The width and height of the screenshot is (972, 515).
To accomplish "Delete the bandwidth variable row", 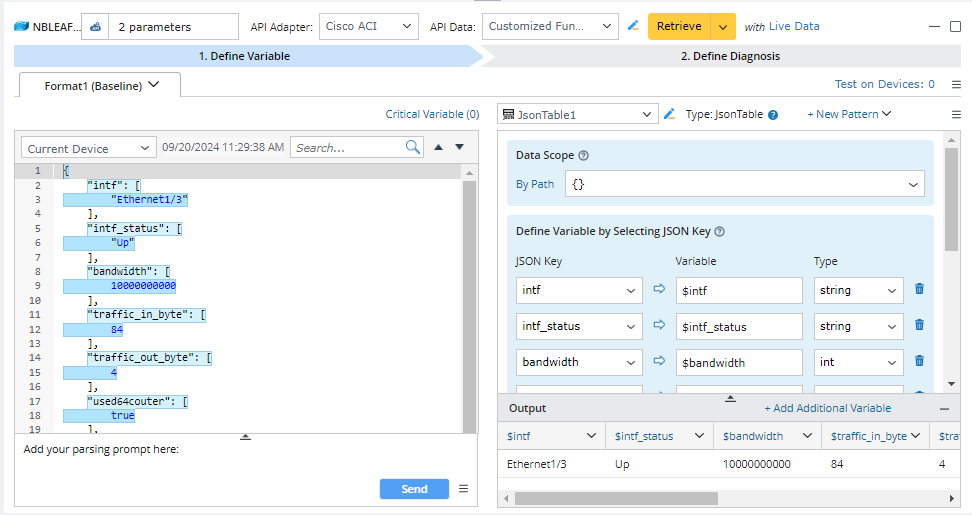I will (919, 362).
